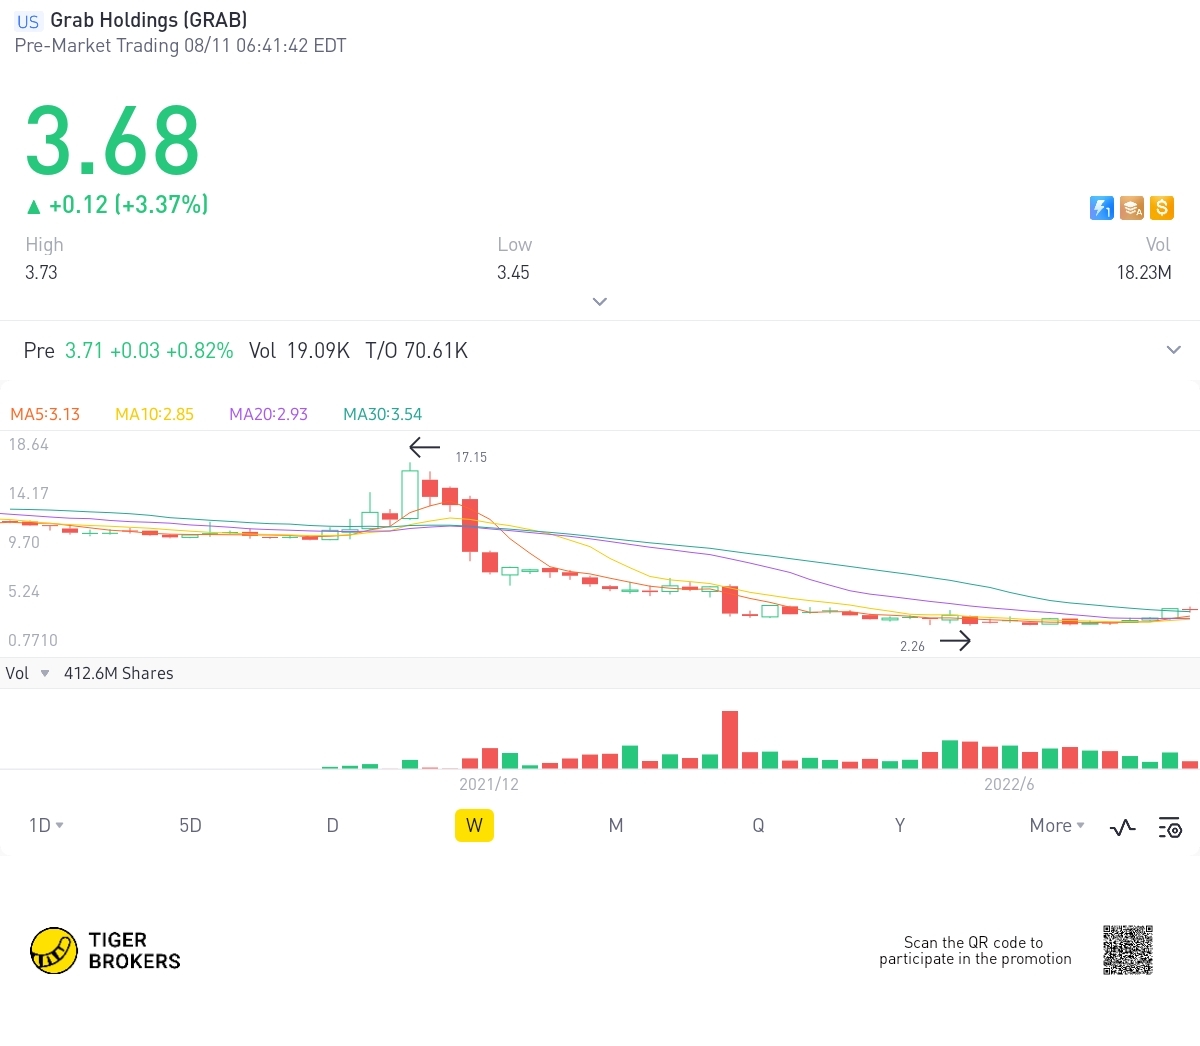Switch to the M monthly chart tab
This screenshot has height=1046, width=1200.
(616, 825)
